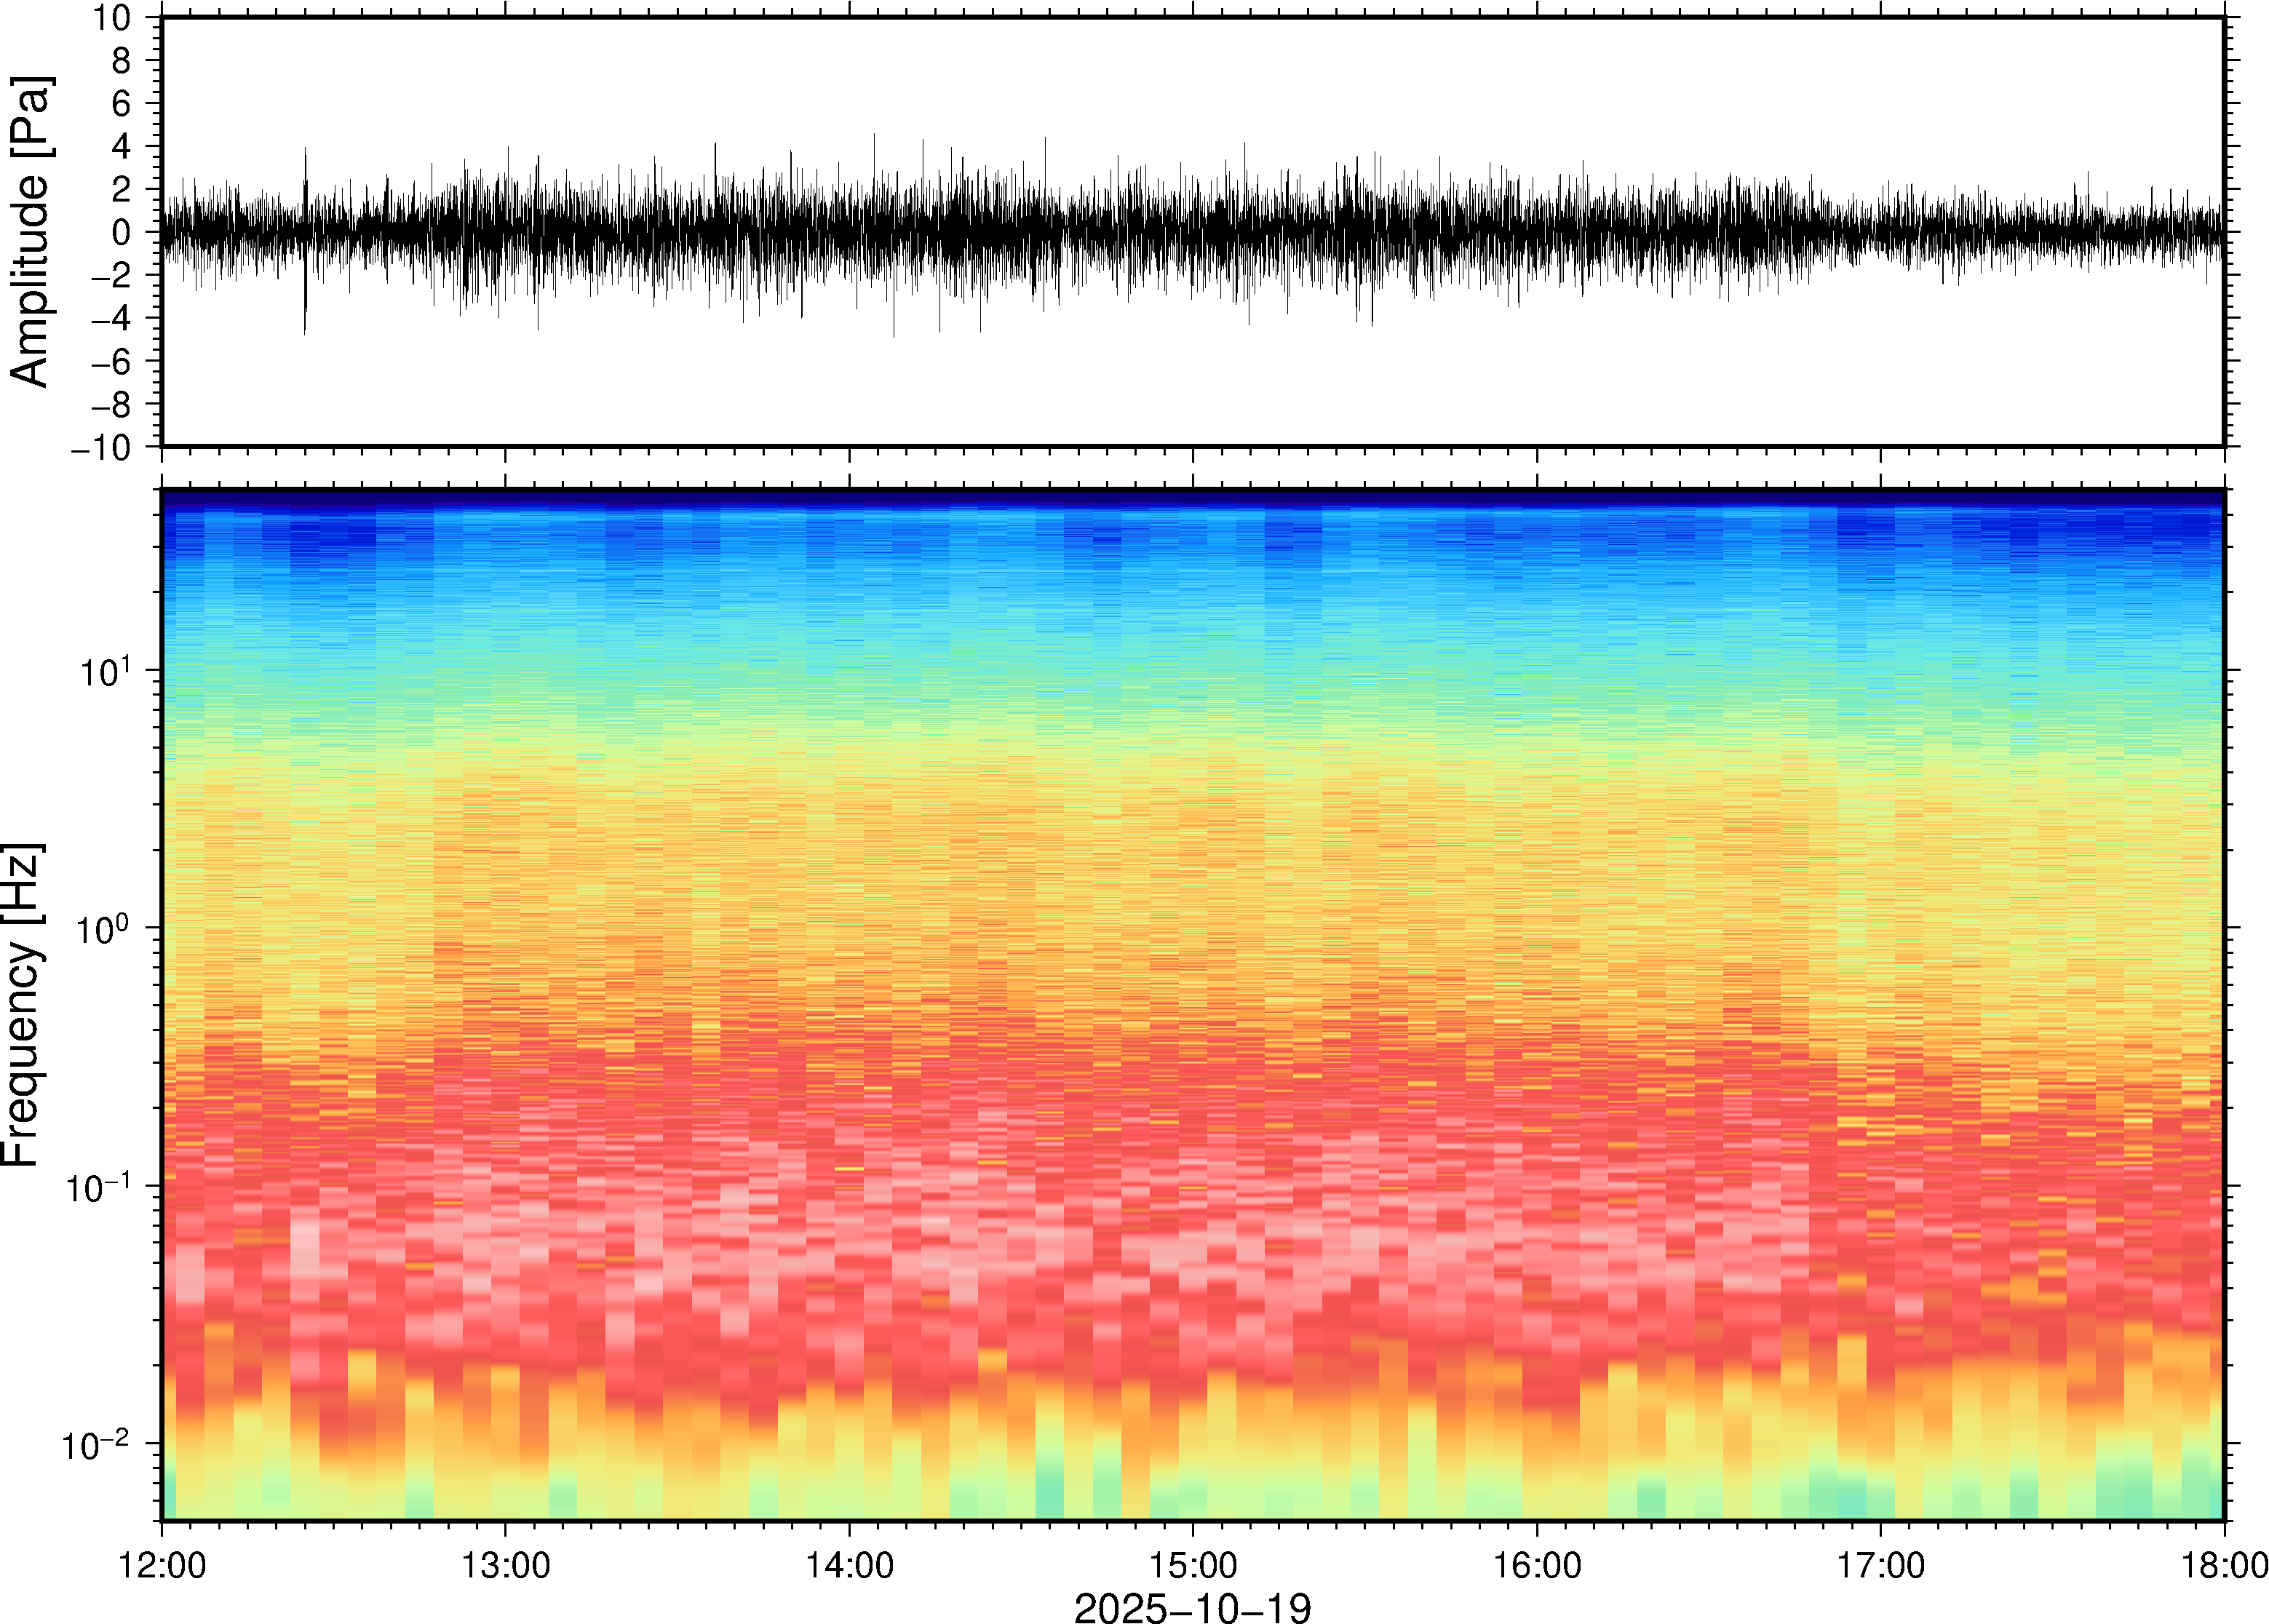Click the dark blue band atop spectrogram
The width and height of the screenshot is (2269, 1624).
pyautogui.click(x=1192, y=497)
